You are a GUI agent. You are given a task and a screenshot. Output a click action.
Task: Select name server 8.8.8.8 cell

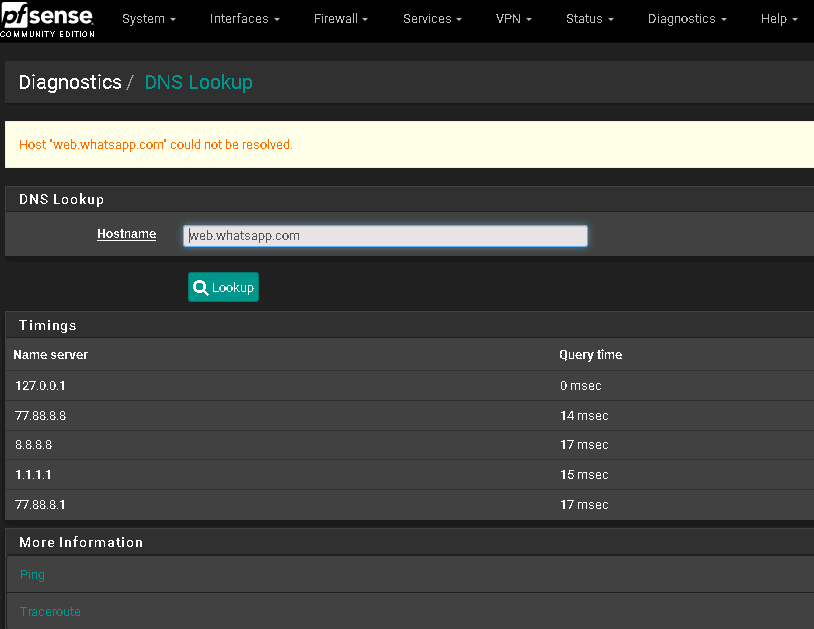coord(33,445)
